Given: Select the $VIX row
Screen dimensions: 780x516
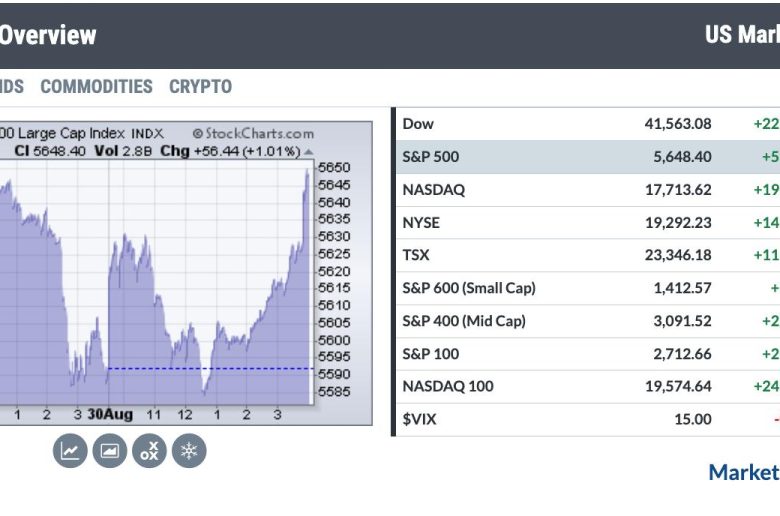Looking at the screenshot, I should (588, 419).
